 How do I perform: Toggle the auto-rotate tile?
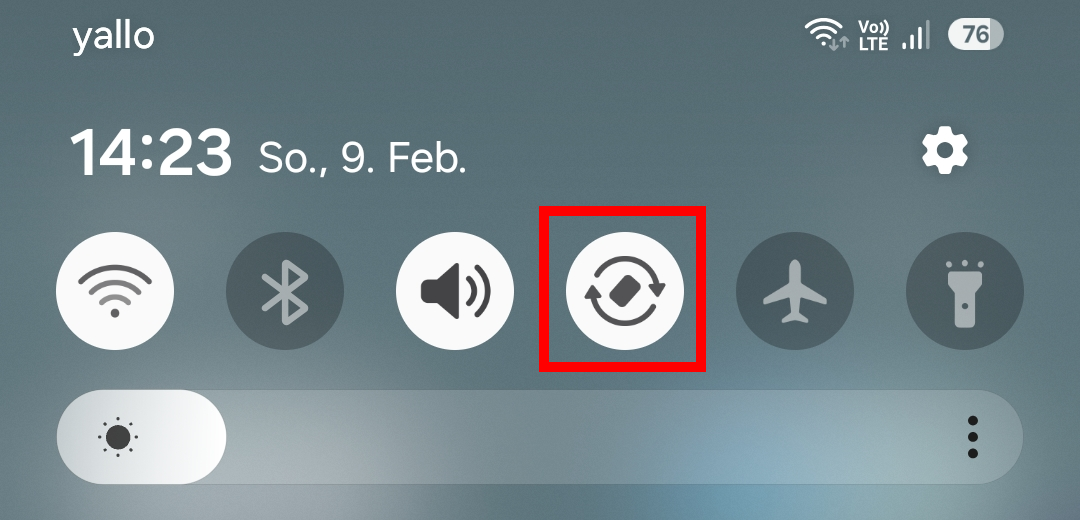tap(625, 291)
